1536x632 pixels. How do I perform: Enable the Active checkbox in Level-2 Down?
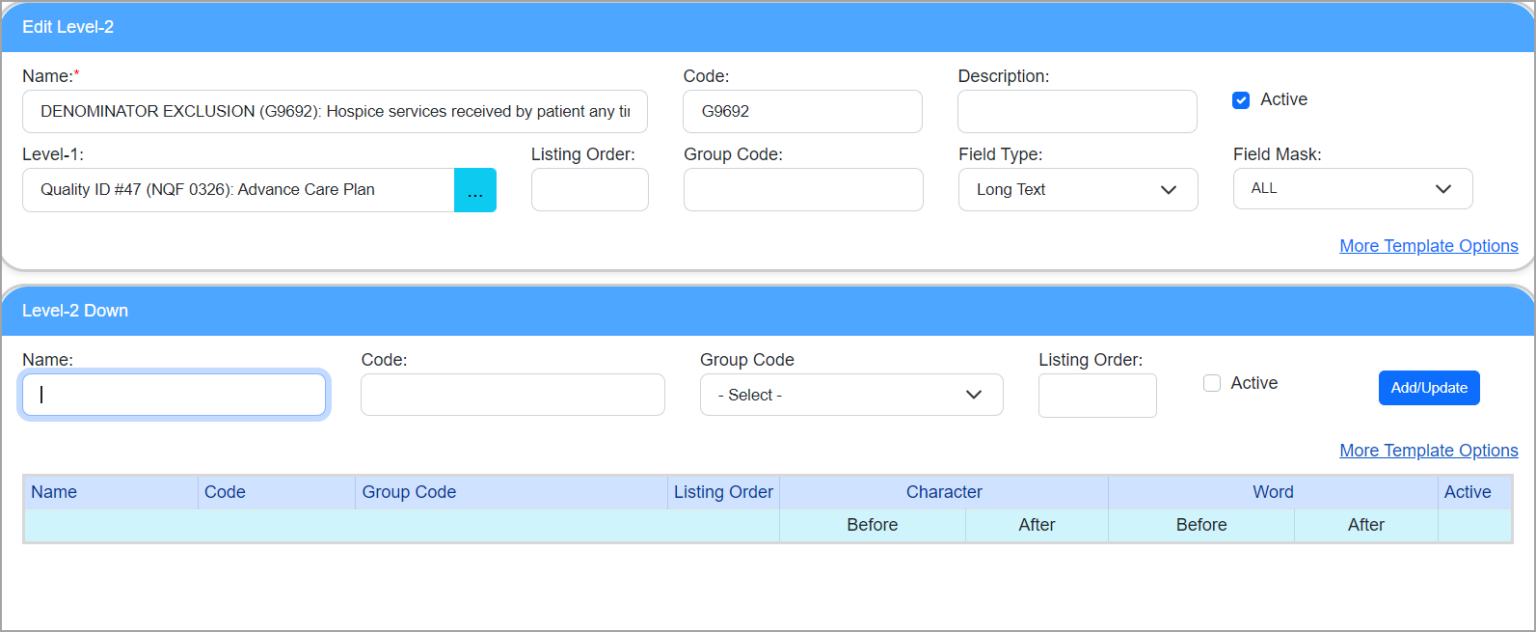click(x=1212, y=383)
